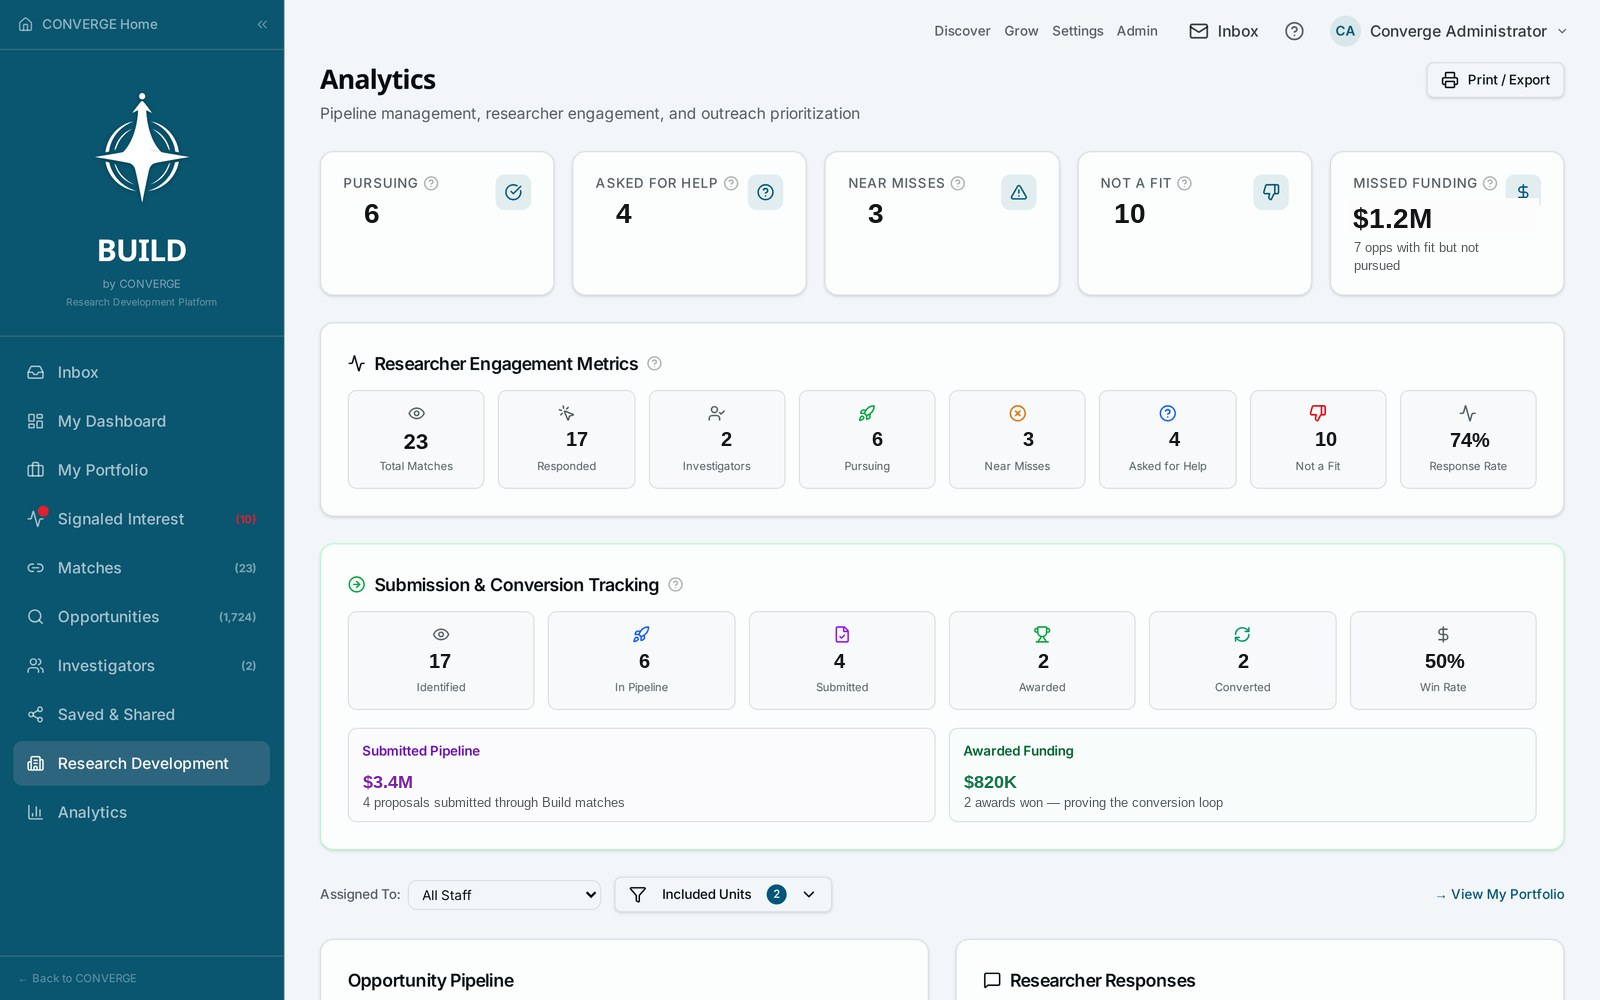Open Signaled Interest in the sidebar
Screen dimensions: 1600x1000
click(x=142, y=519)
